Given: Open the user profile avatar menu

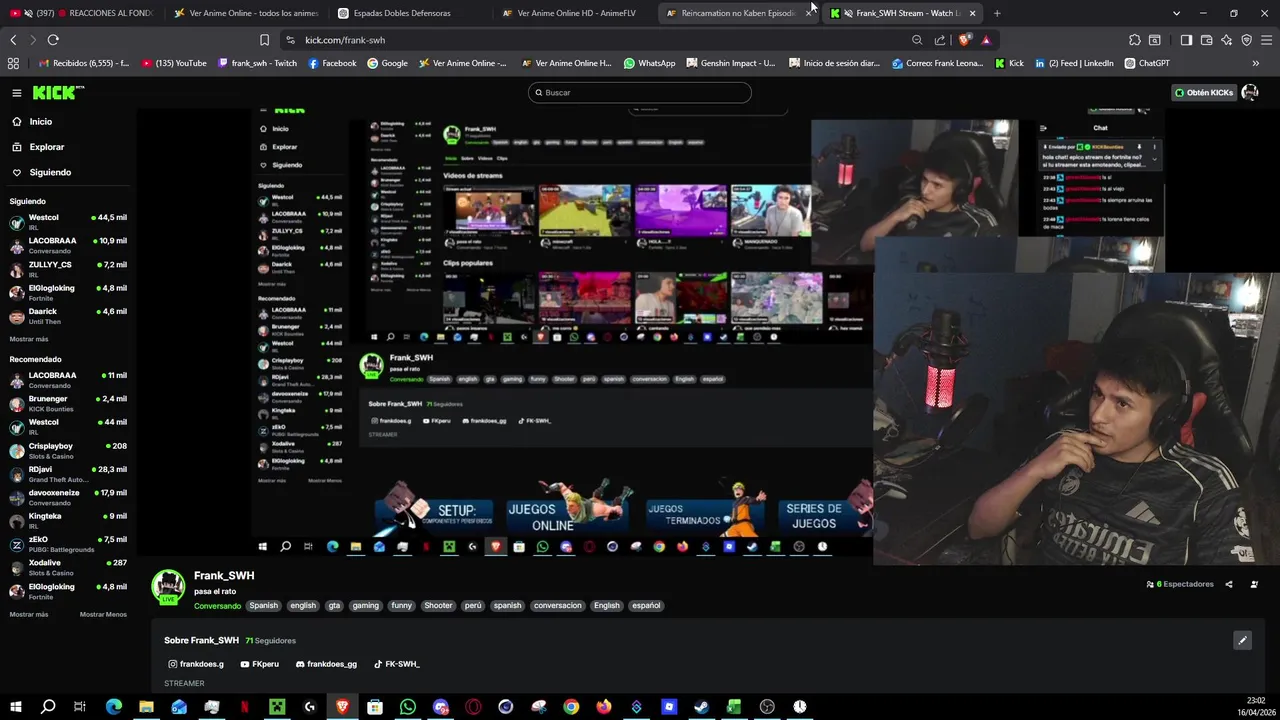Looking at the screenshot, I should pyautogui.click(x=1250, y=93).
